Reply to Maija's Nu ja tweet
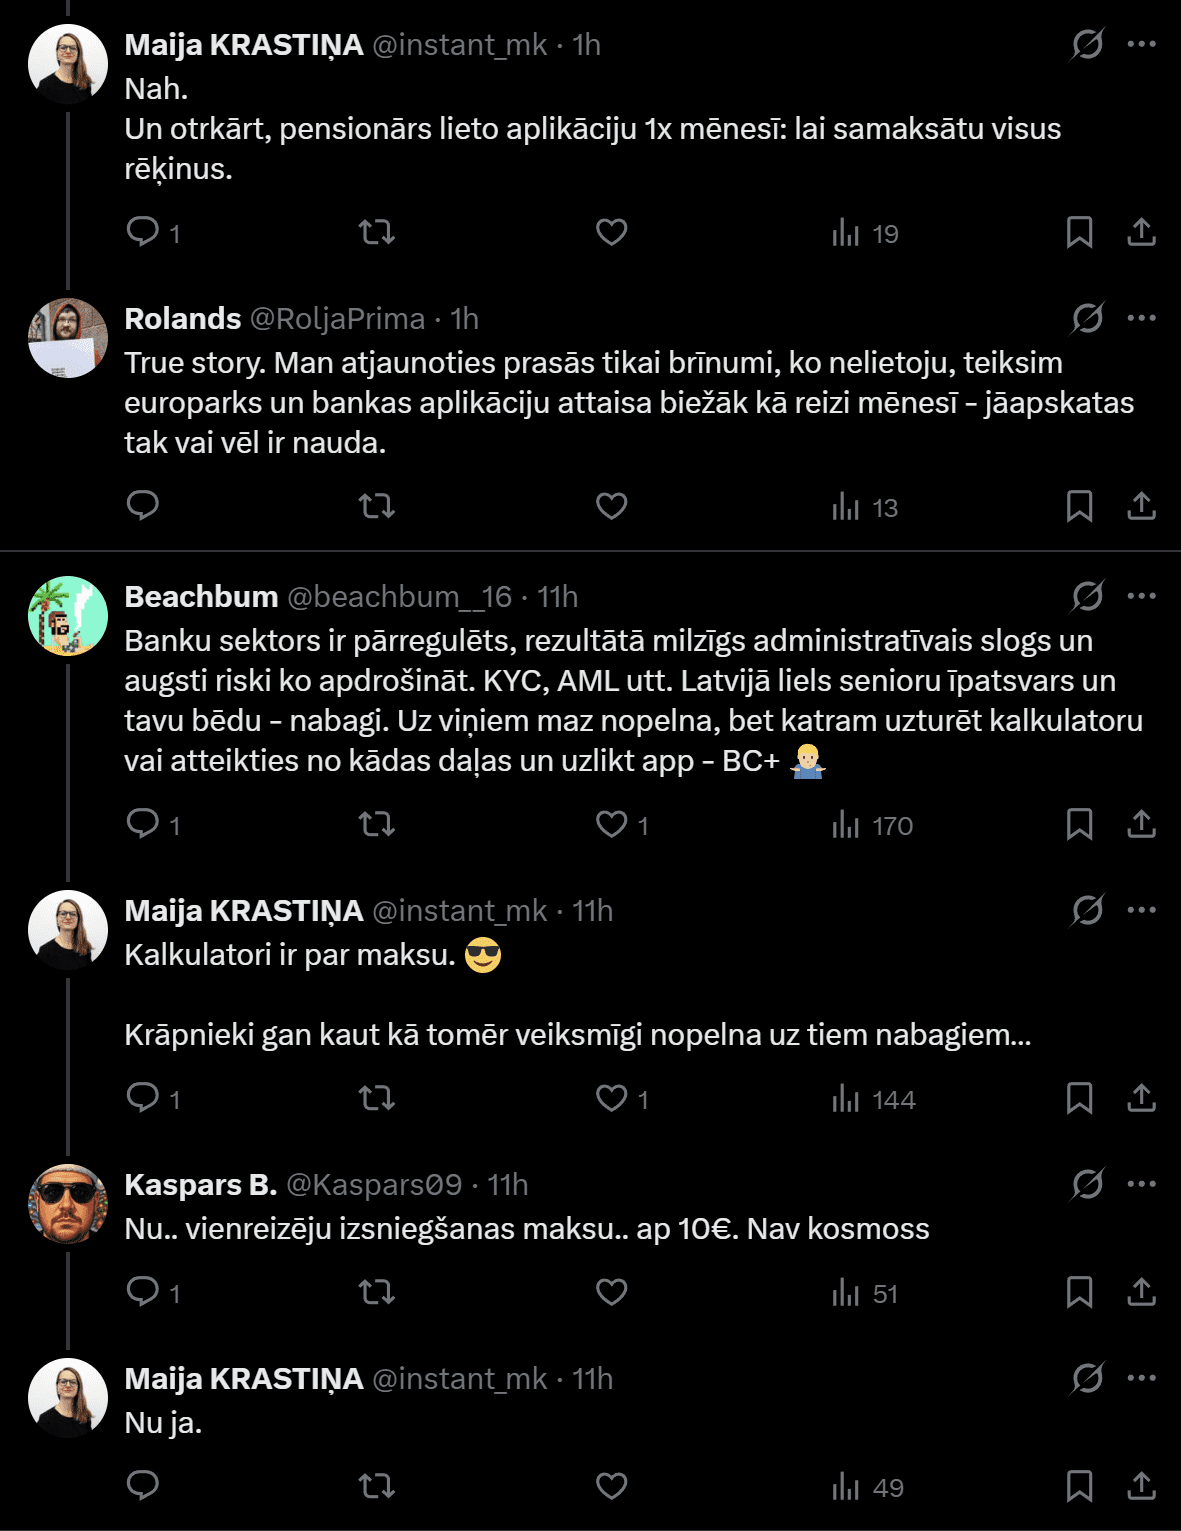This screenshot has height=1531, width=1181. (143, 1486)
